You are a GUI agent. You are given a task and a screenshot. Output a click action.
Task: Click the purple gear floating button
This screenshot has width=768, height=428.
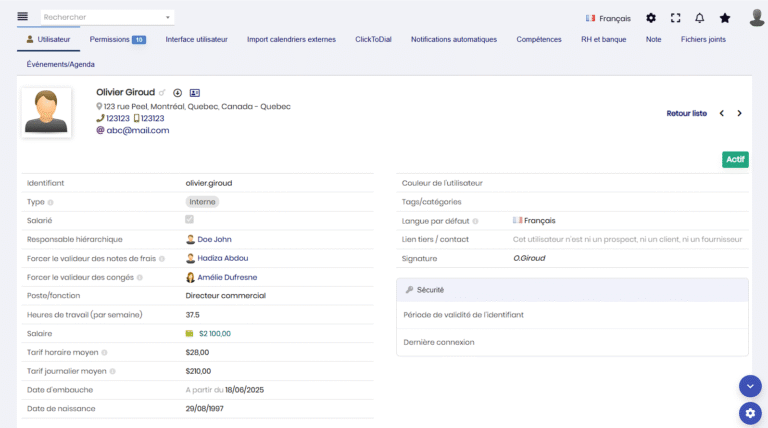pyautogui.click(x=750, y=412)
